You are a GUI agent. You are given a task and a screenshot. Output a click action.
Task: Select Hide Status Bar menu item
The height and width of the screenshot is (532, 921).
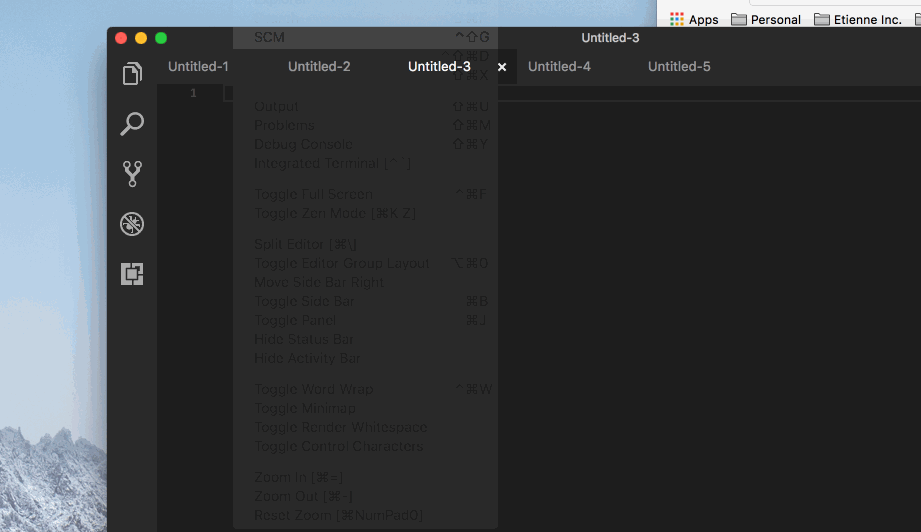tap(365, 339)
